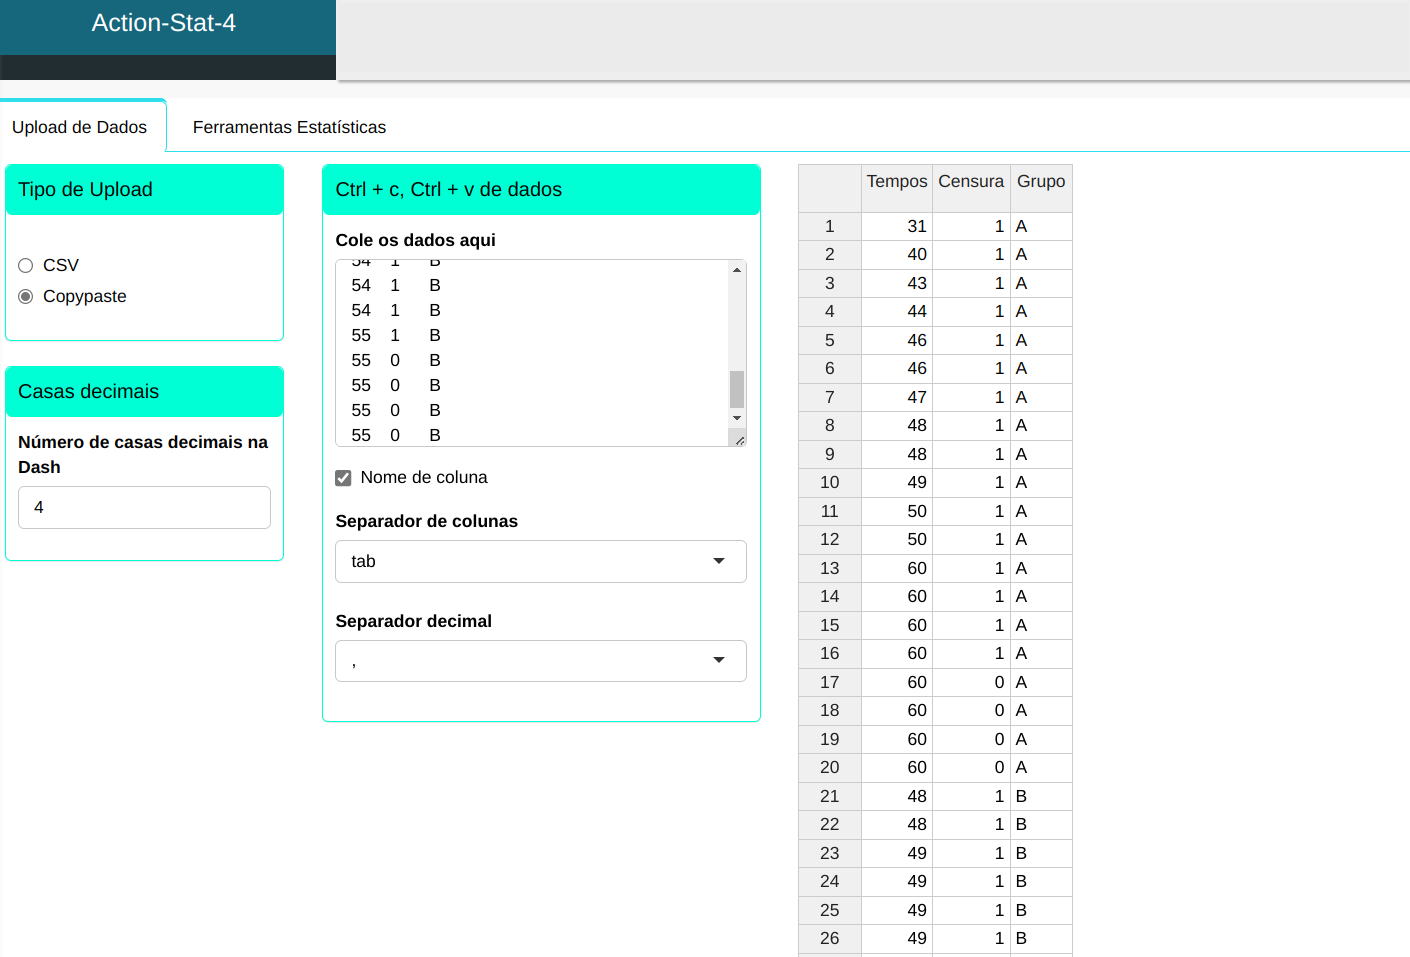Select row 17 header in table

pos(829,682)
